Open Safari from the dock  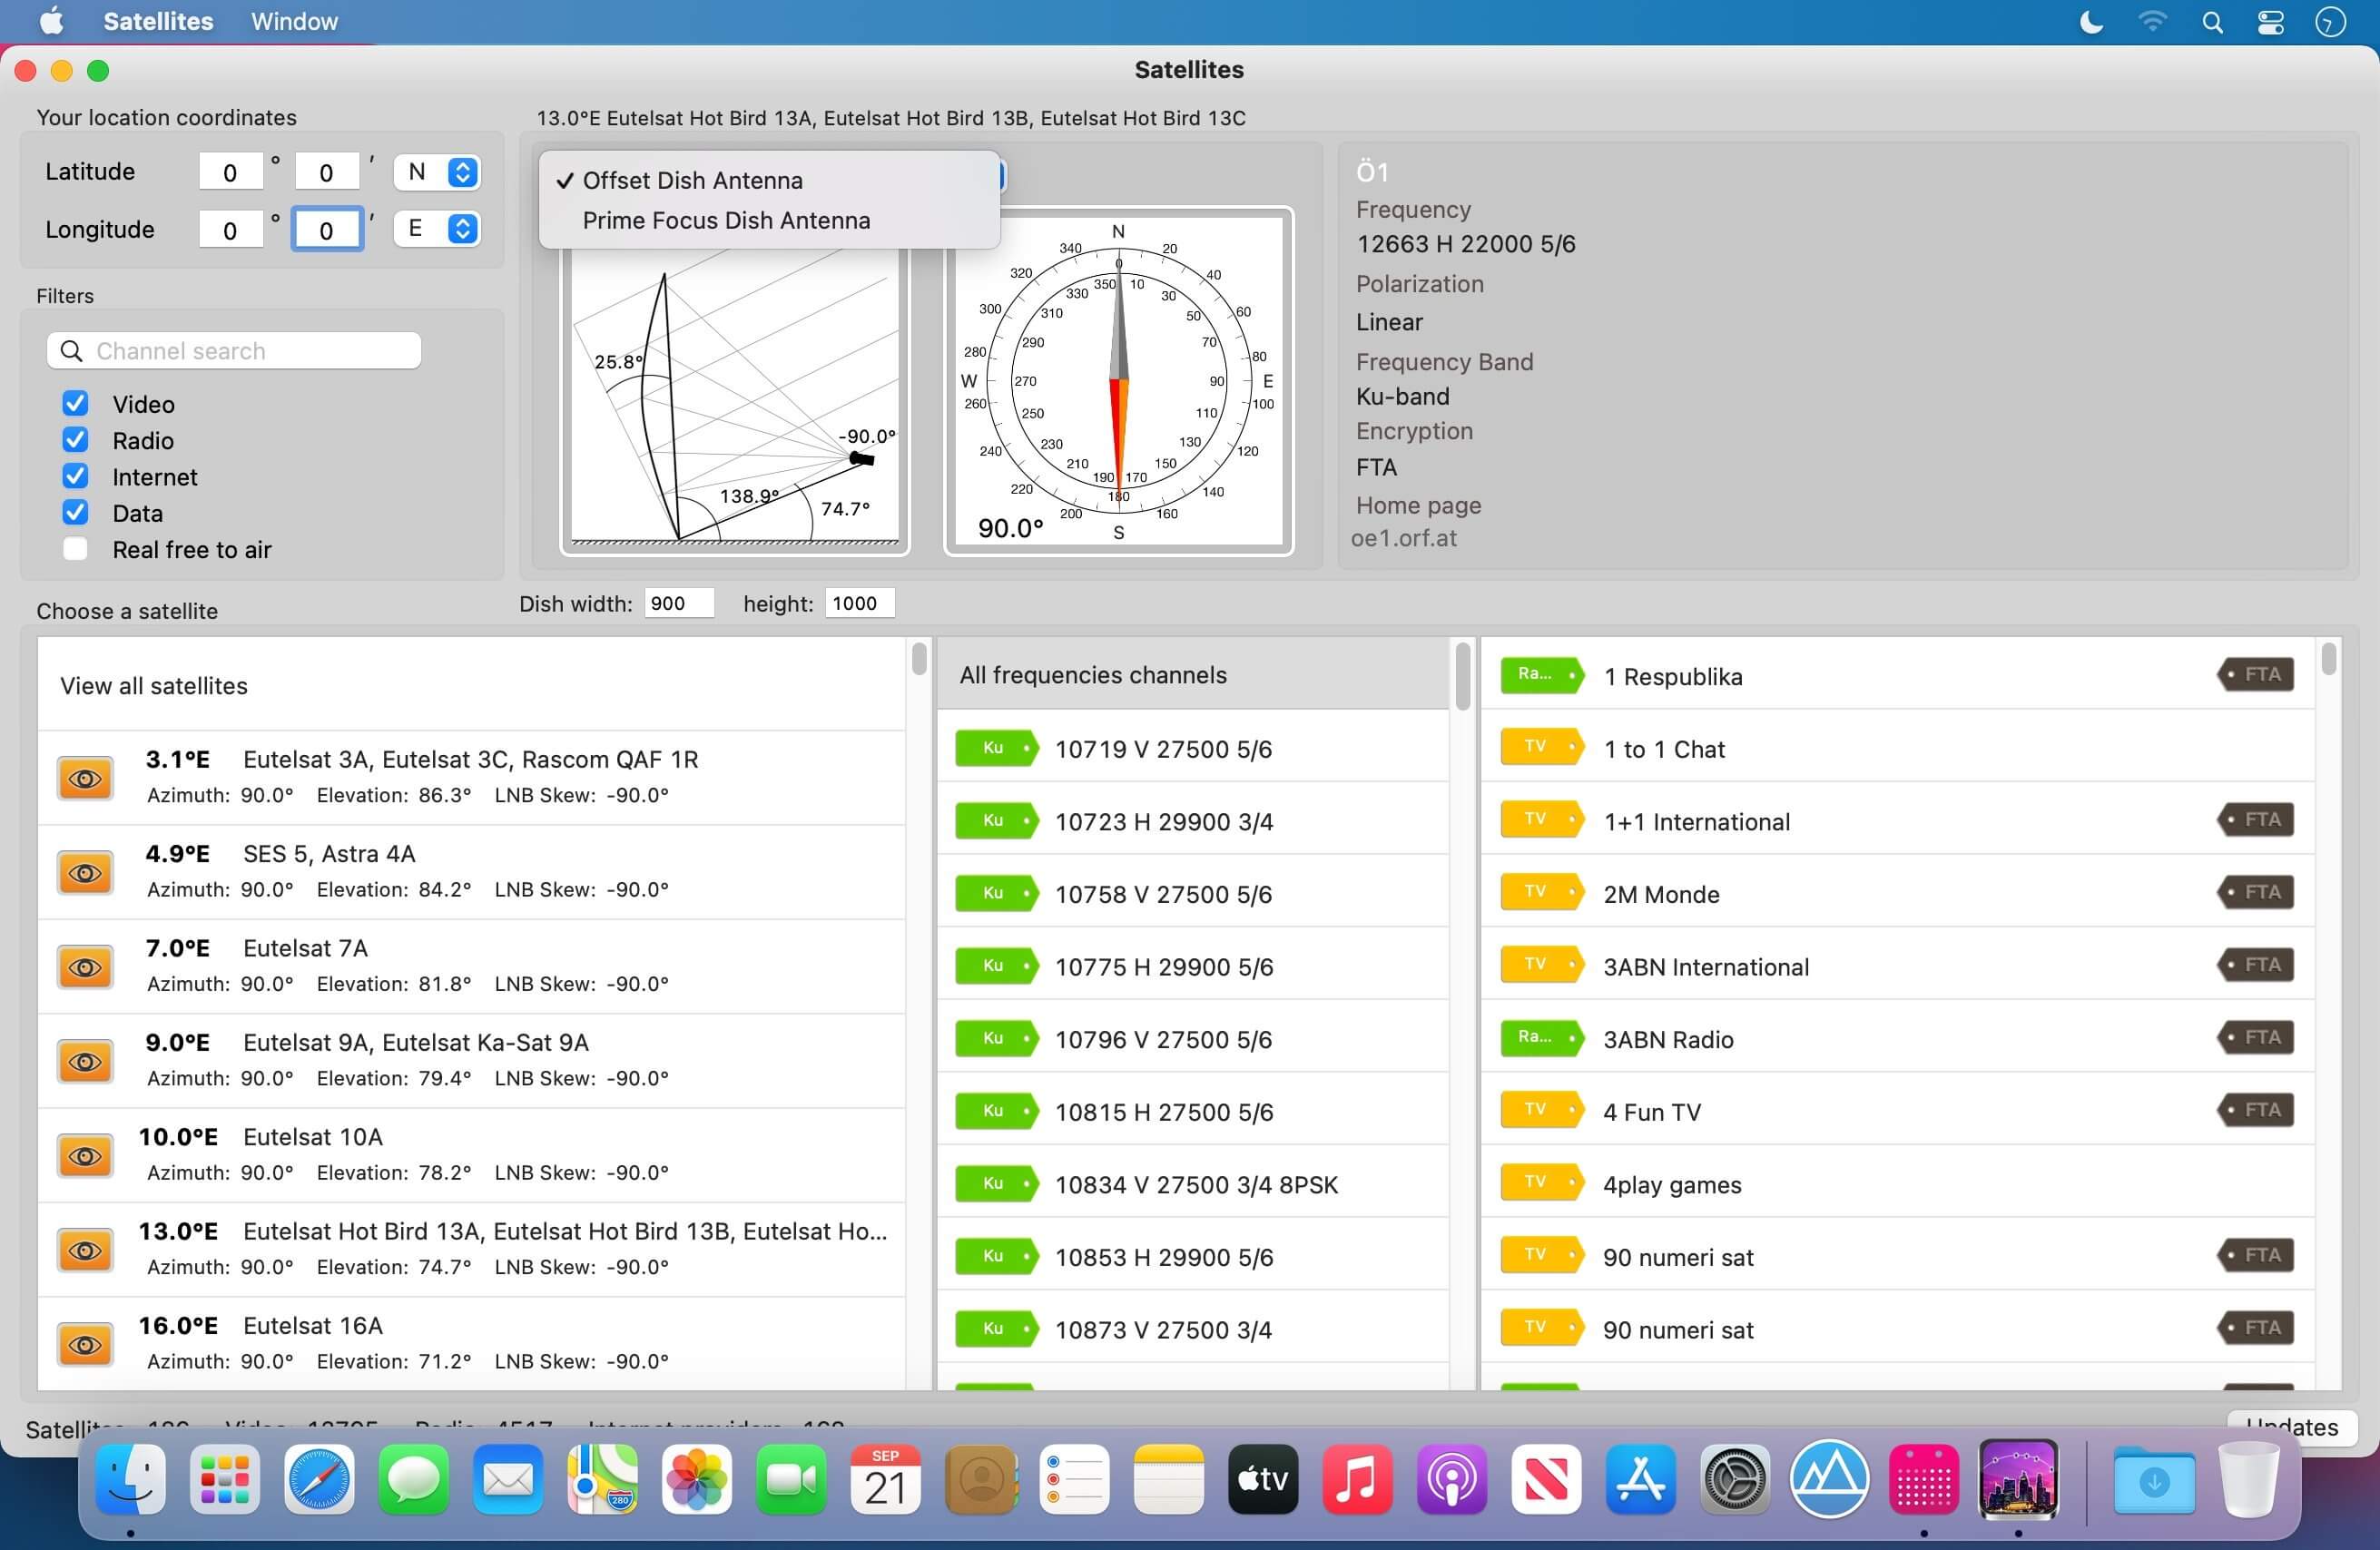tap(319, 1479)
